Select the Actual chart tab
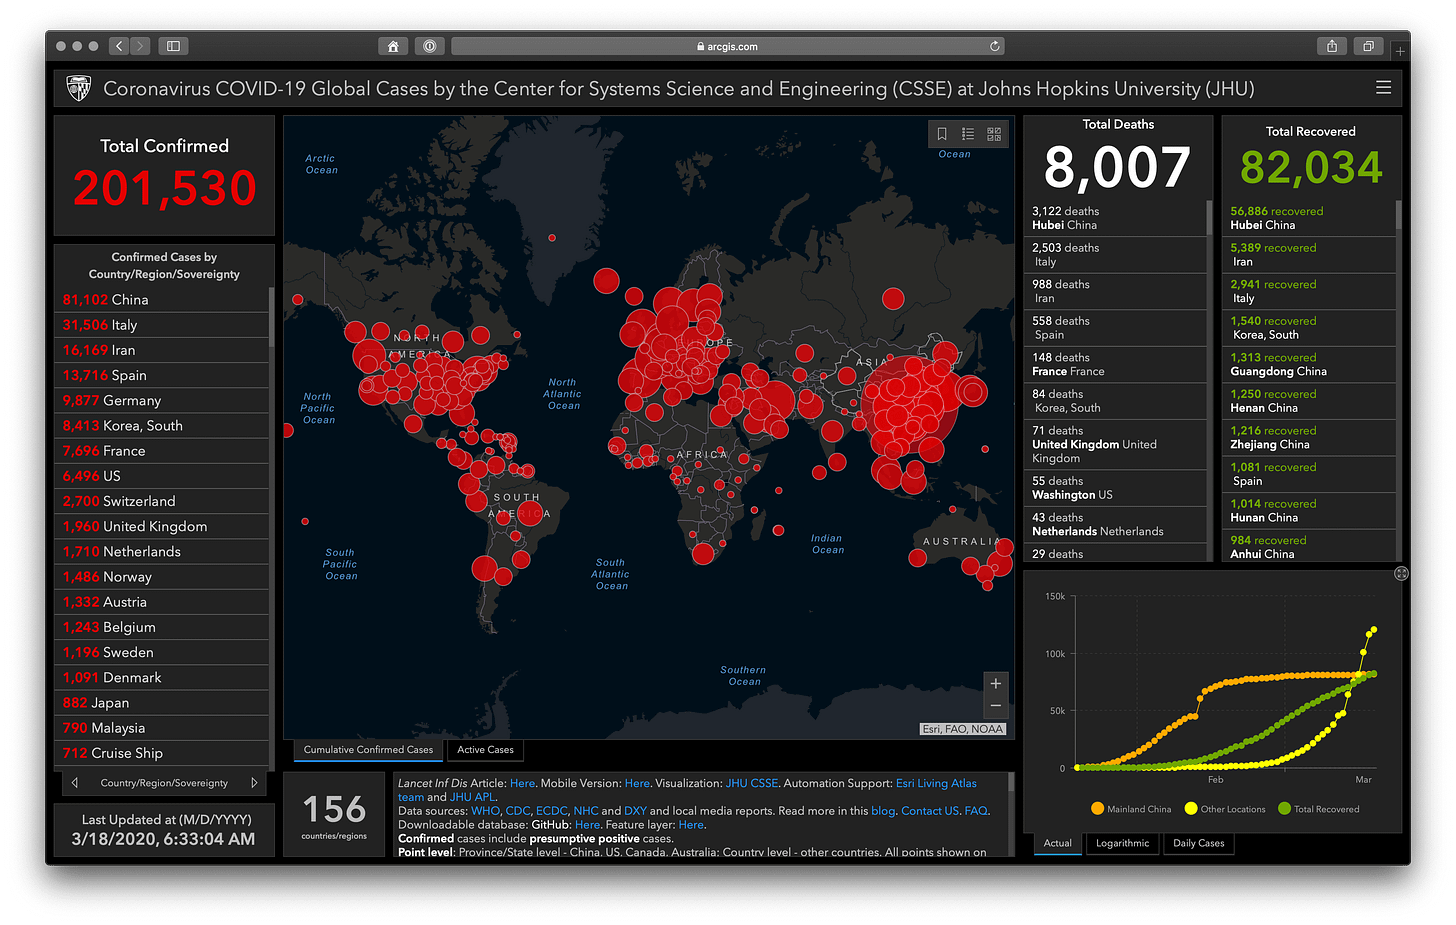This screenshot has height=925, width=1456. click(x=1058, y=843)
